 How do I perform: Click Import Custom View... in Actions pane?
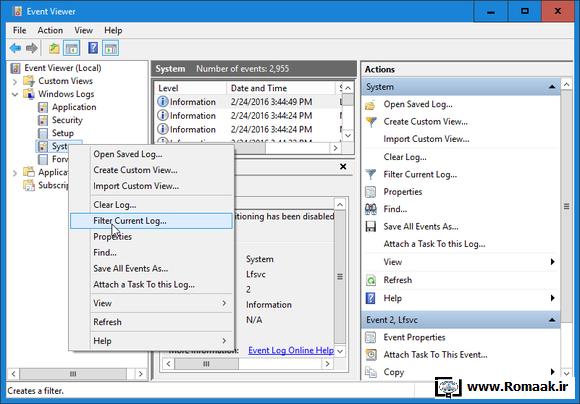[x=426, y=139]
